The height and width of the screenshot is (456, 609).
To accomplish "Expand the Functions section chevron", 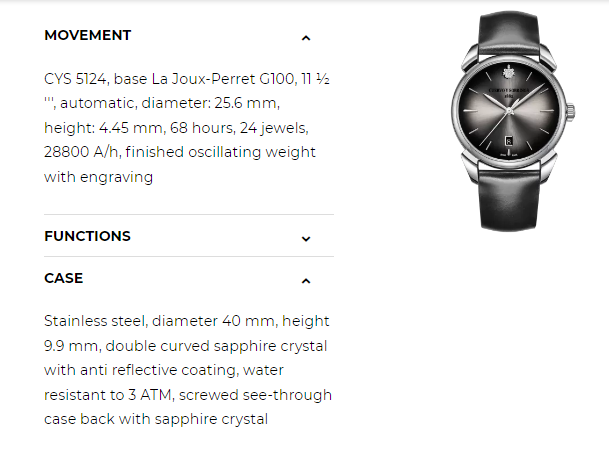I will click(x=306, y=238).
